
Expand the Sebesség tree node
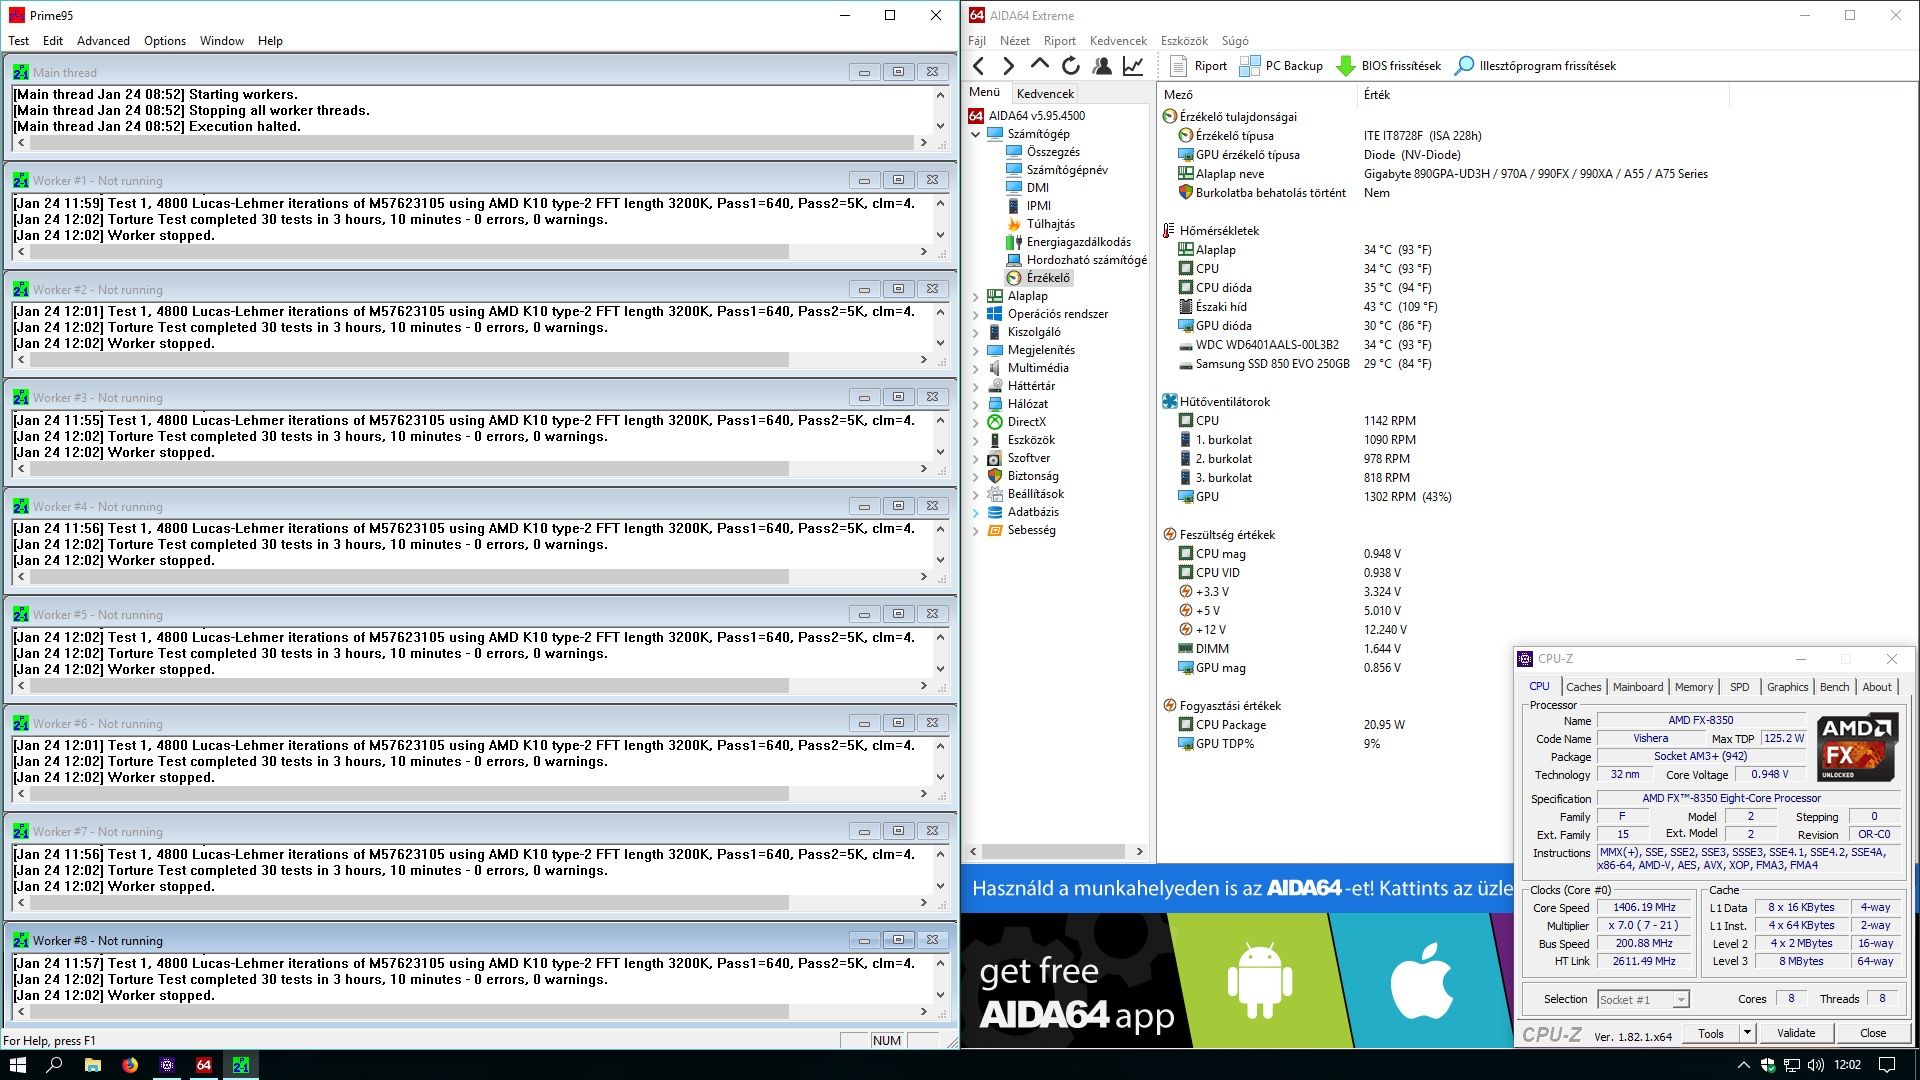976,530
